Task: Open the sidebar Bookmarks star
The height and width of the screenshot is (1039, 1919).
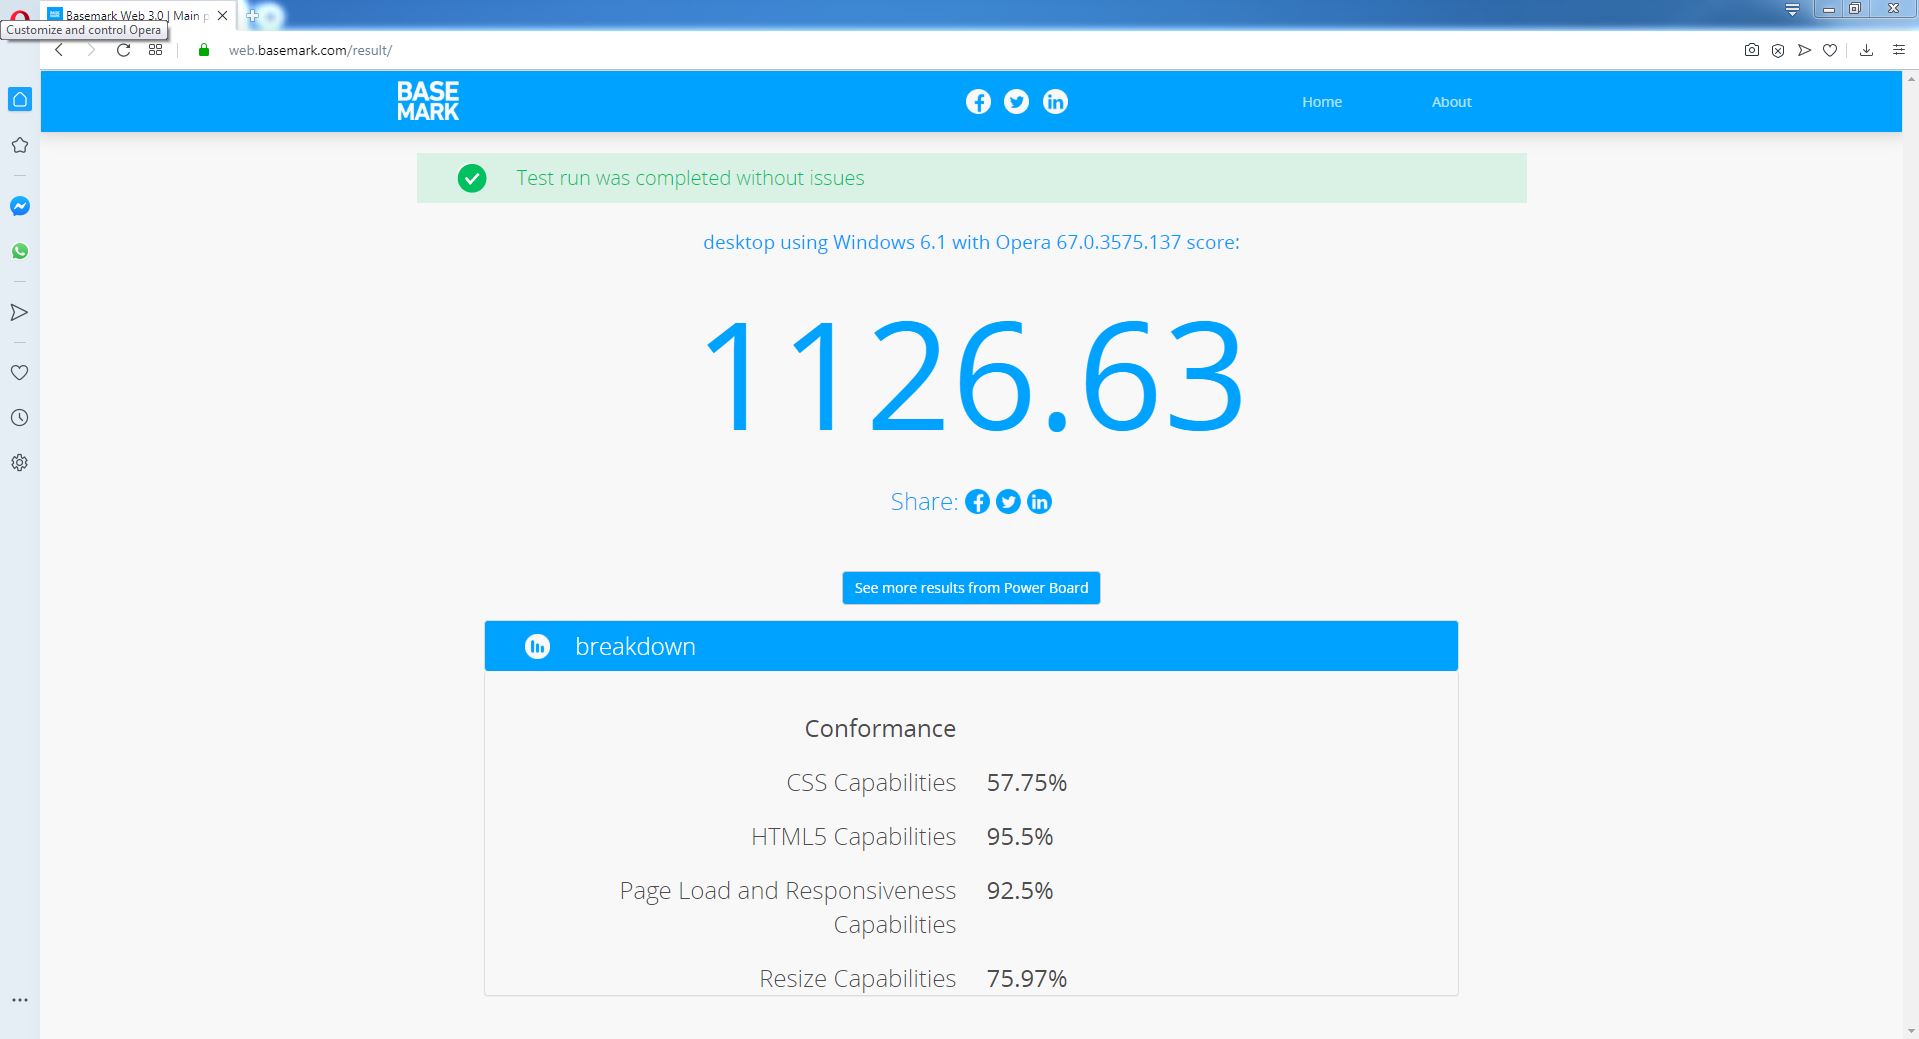Action: pyautogui.click(x=19, y=145)
